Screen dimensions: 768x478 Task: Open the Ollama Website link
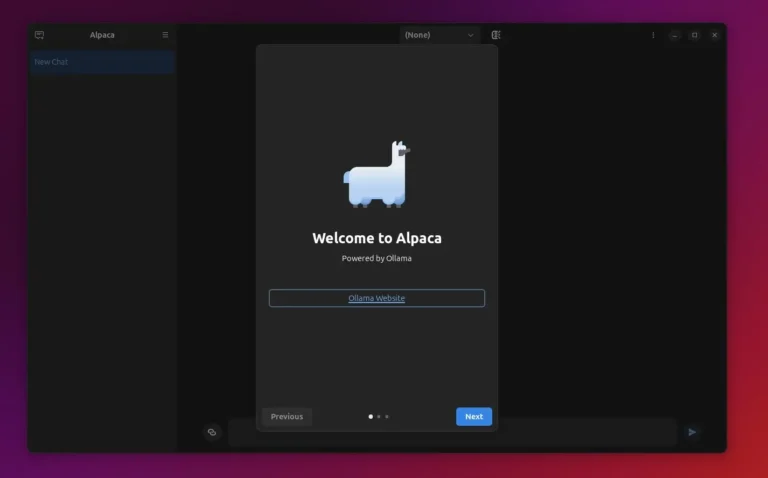coord(376,298)
